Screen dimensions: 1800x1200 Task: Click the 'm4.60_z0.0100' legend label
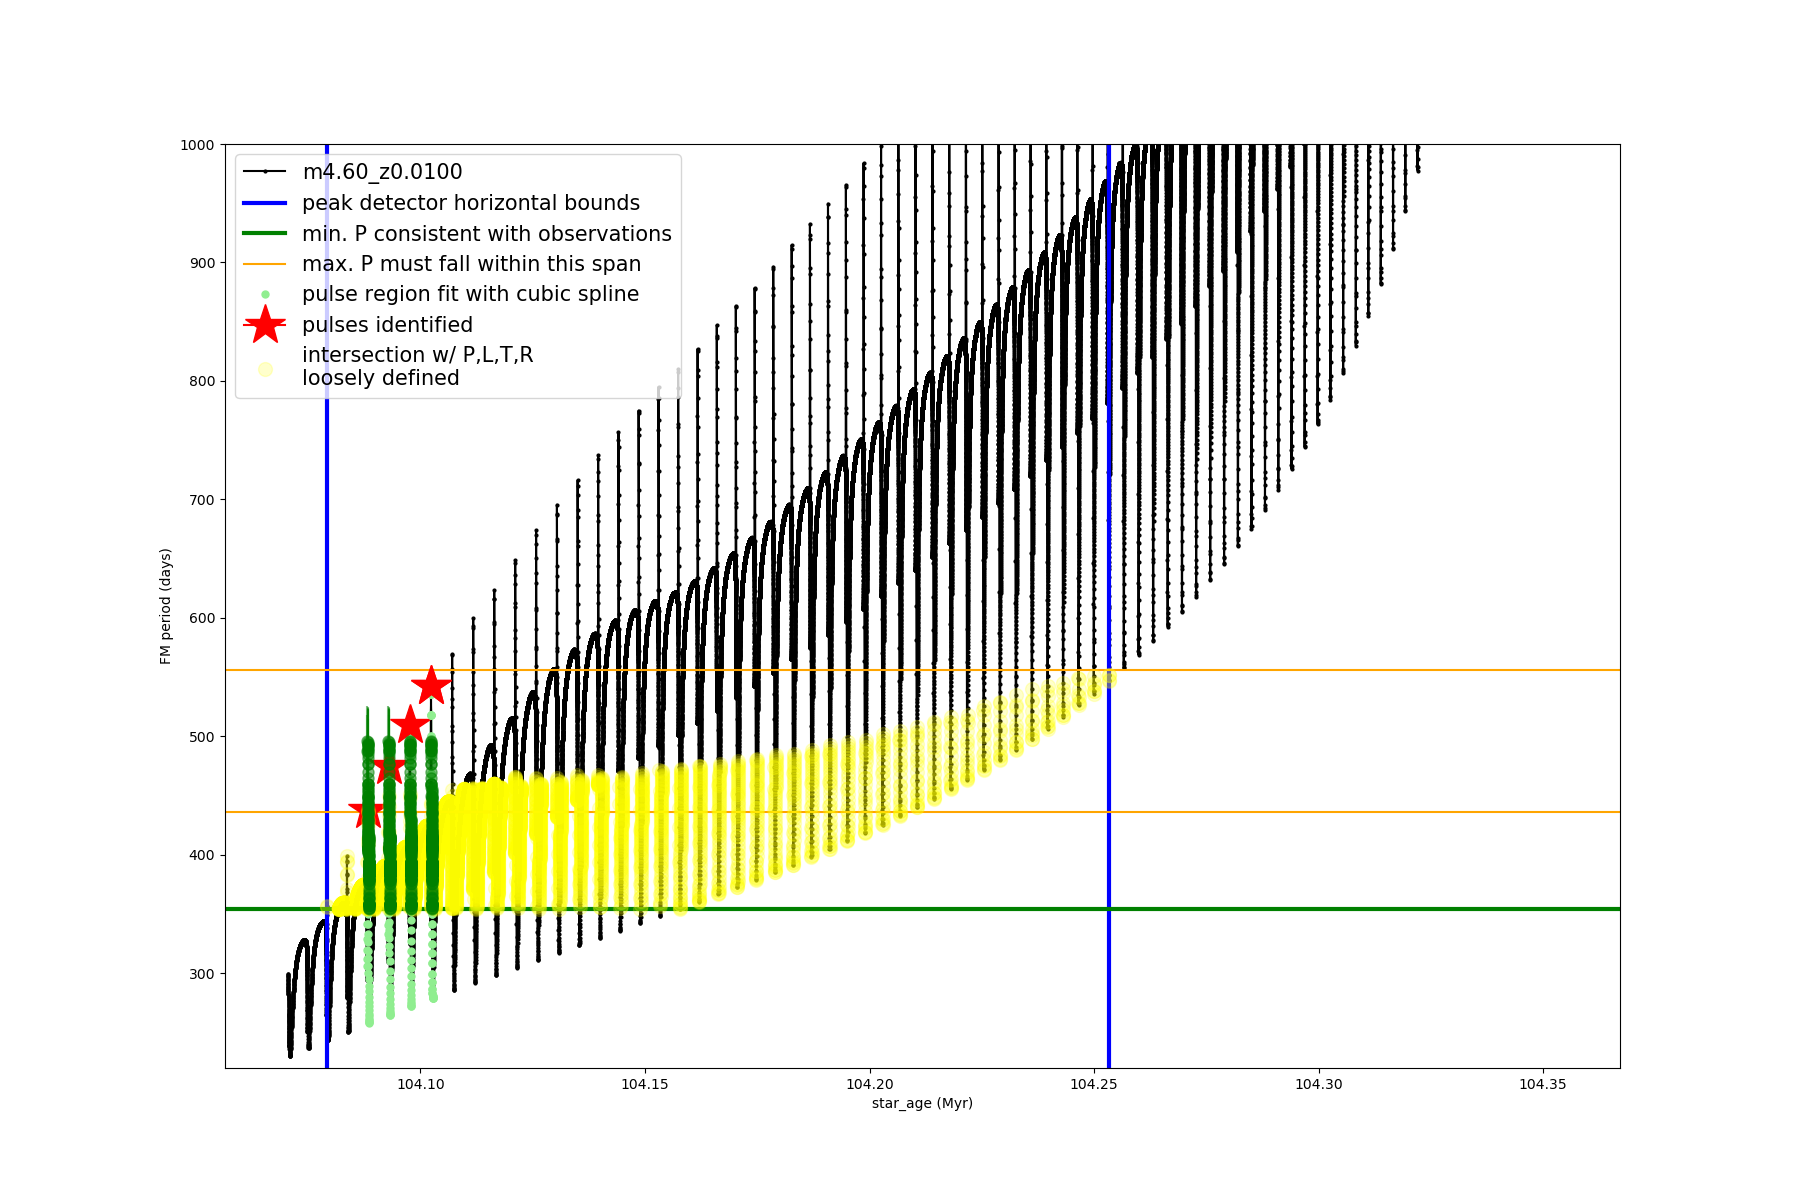coord(382,172)
